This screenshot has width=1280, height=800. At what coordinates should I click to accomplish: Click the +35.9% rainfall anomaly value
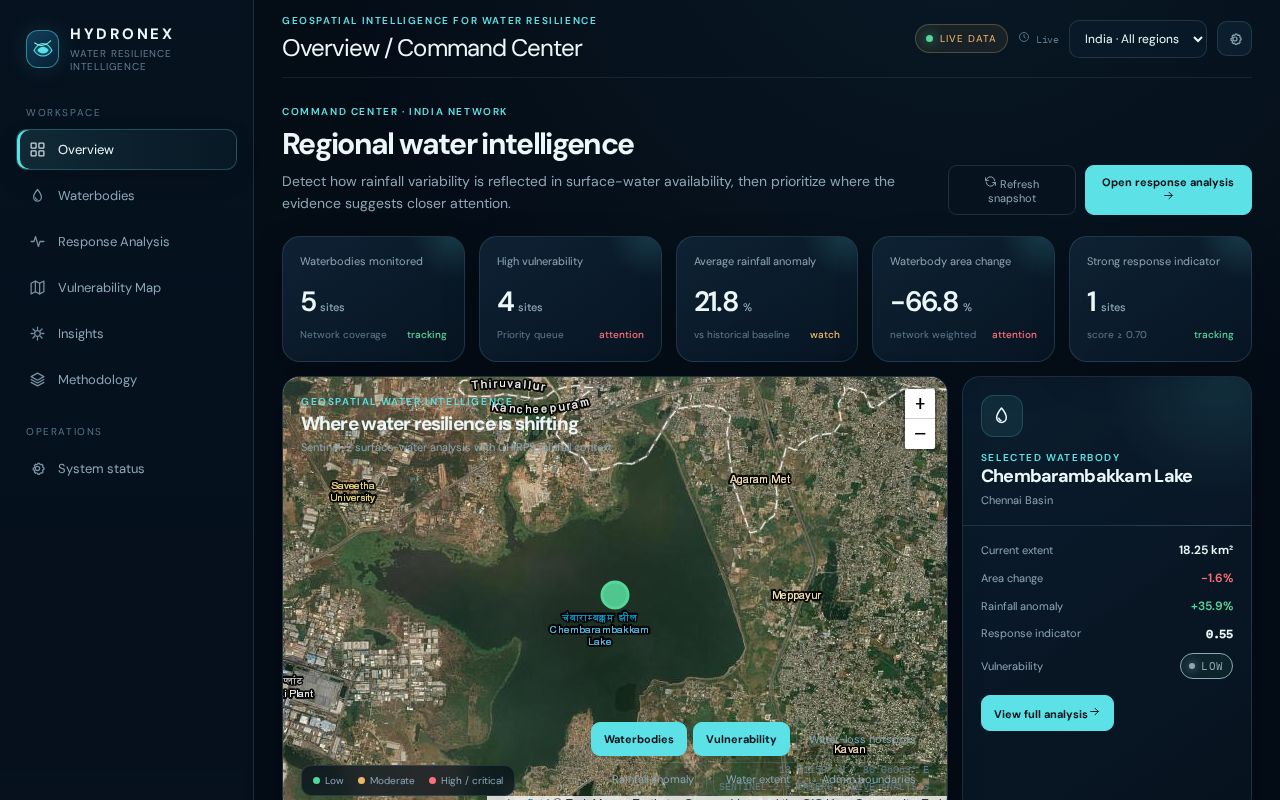pos(1212,606)
